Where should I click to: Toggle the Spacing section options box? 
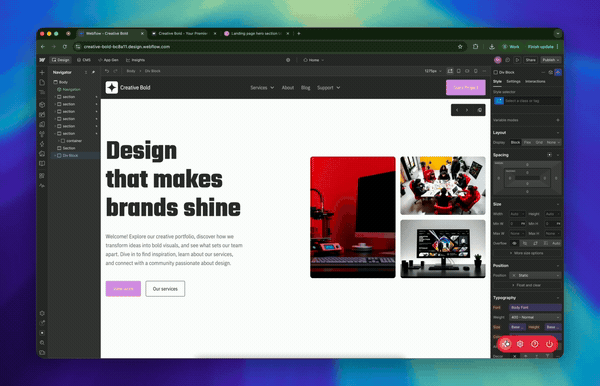pyautogui.click(x=549, y=155)
